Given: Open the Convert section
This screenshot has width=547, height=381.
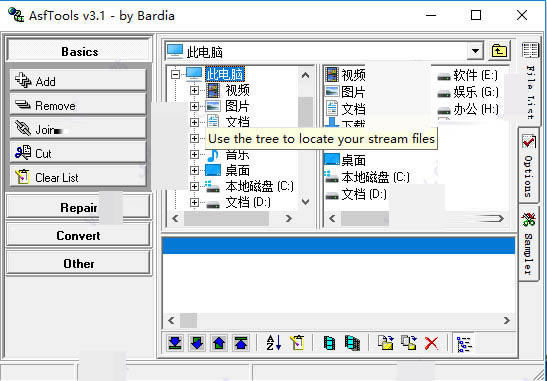Looking at the screenshot, I should (x=78, y=236).
